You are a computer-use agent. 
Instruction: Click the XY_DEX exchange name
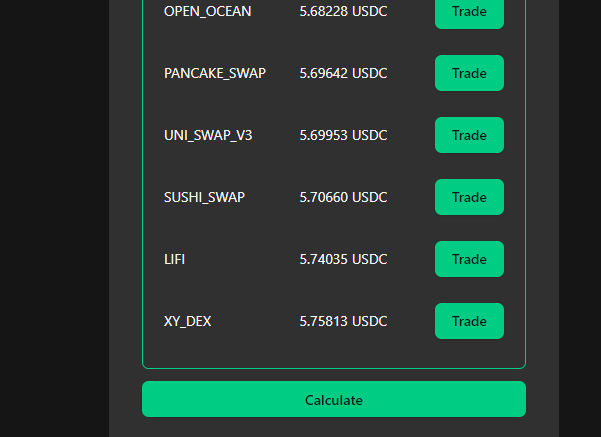[188, 321]
